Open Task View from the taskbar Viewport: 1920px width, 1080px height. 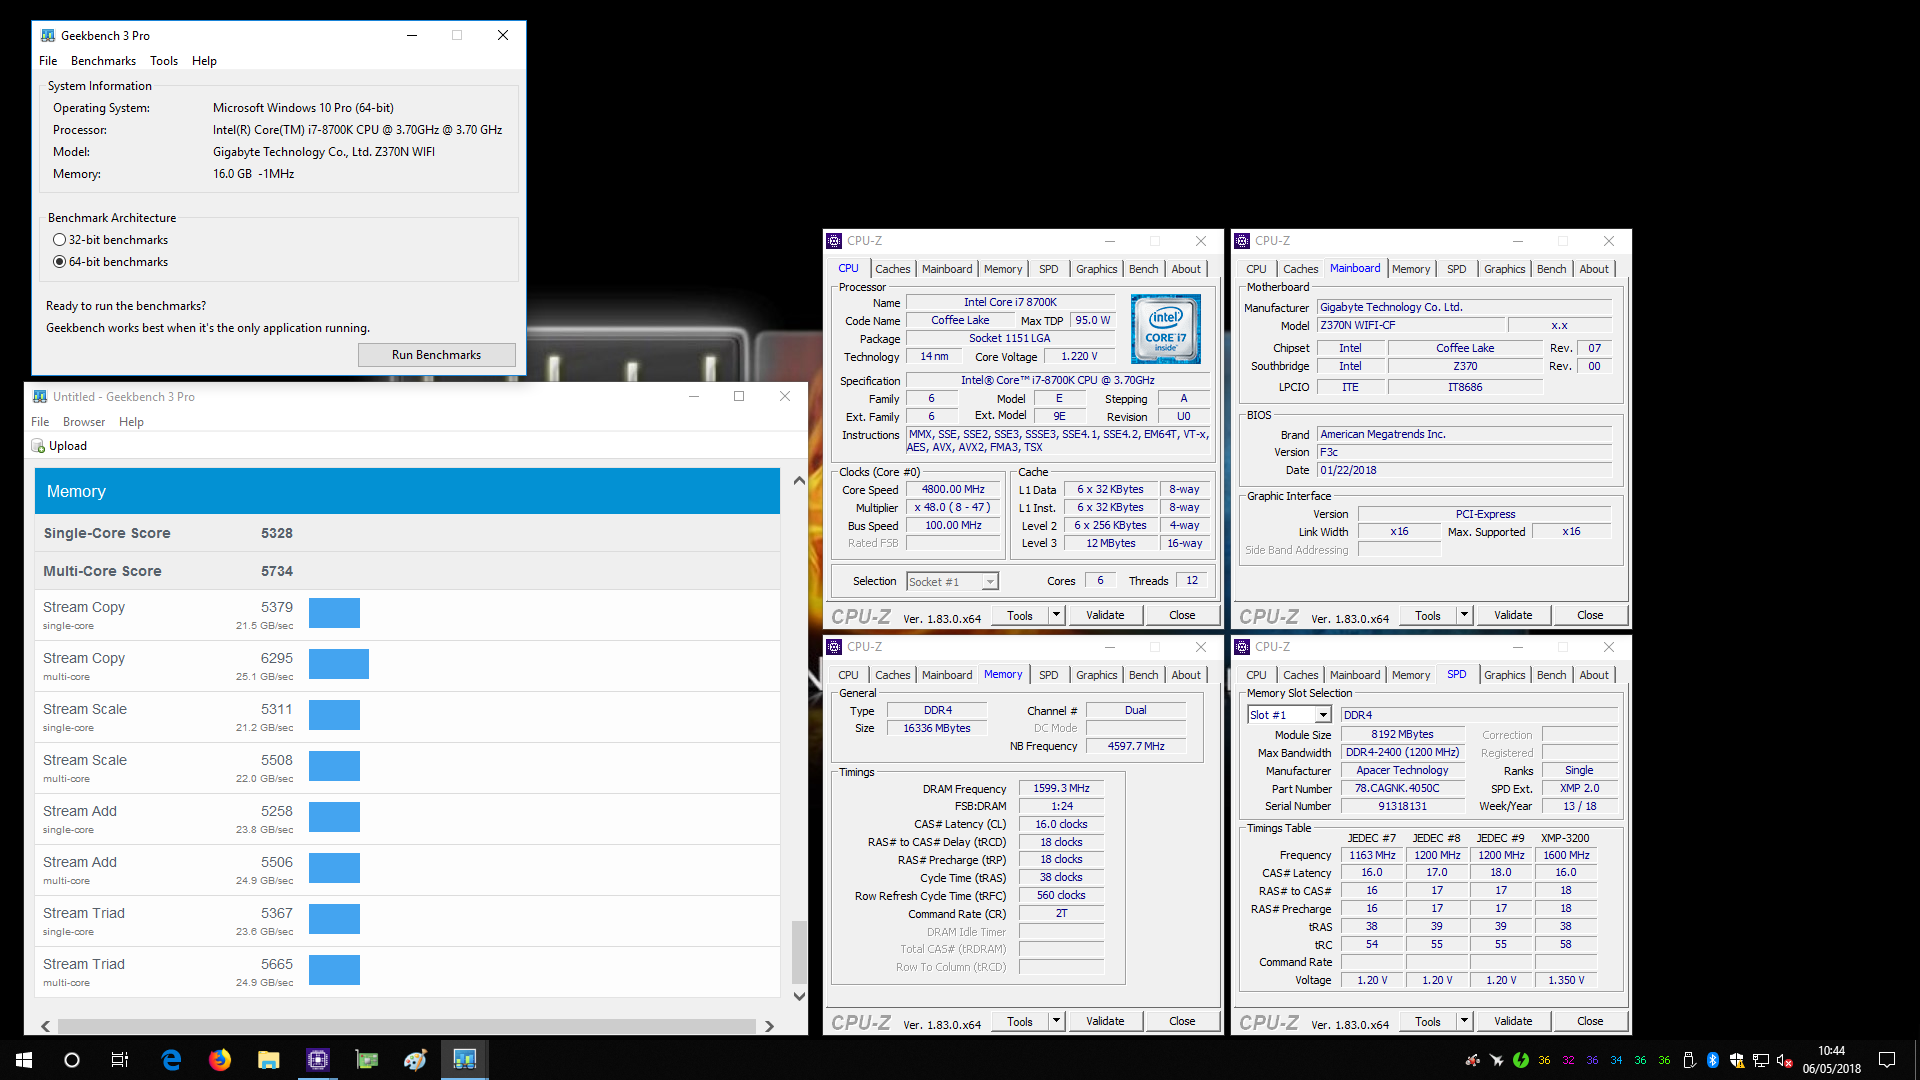120,1060
